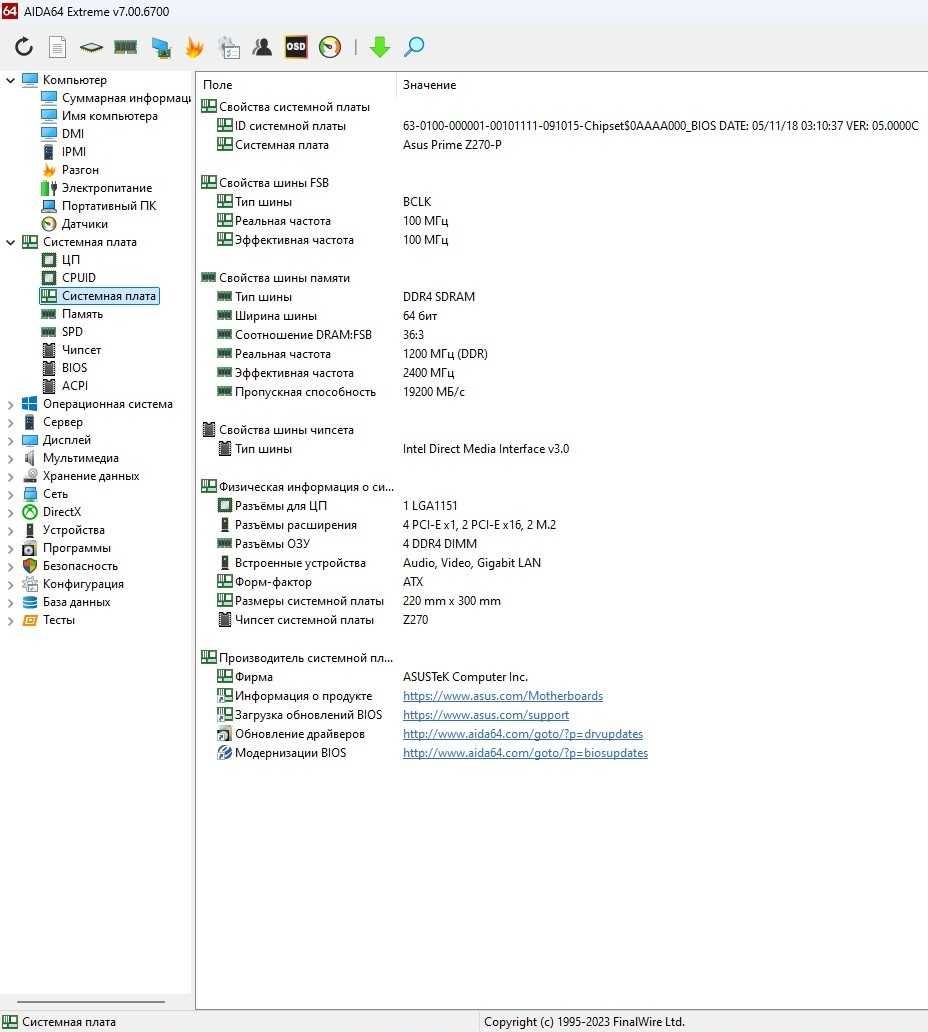Click the motherboard chip toolbar icon
The height and width of the screenshot is (1032, 928).
point(91,47)
